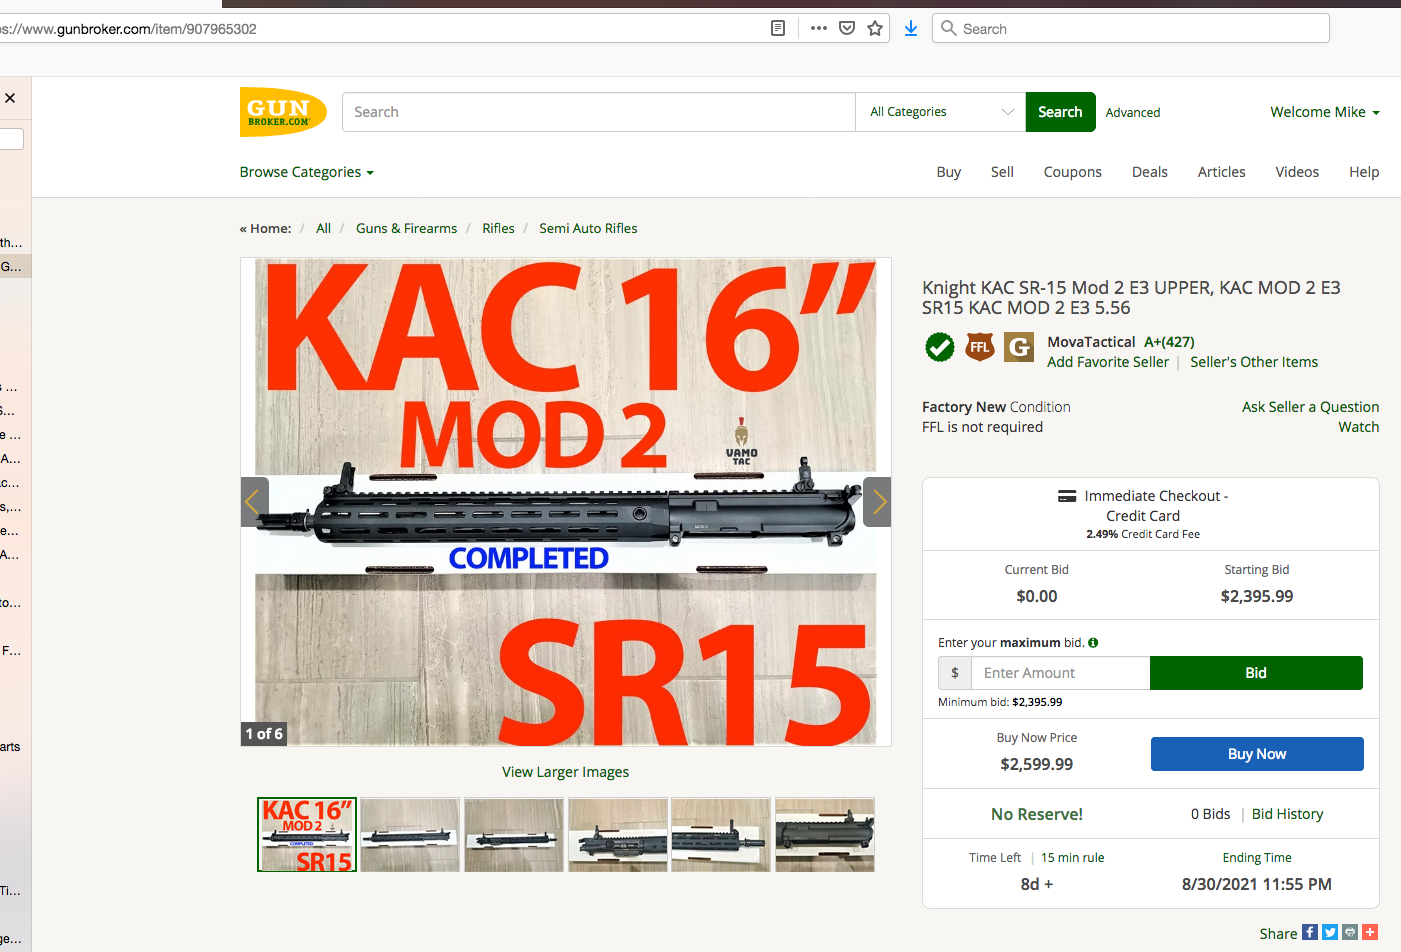Open the page actions three-dots menu
This screenshot has width=1401, height=952.
[x=819, y=28]
